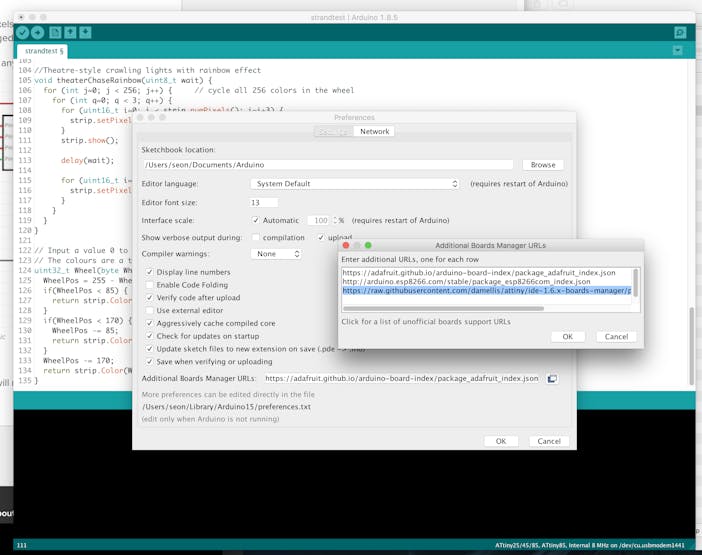Viewport: 702px width, 555px height.
Task: Adjust the interface scale percentage stepper
Action: (x=335, y=220)
